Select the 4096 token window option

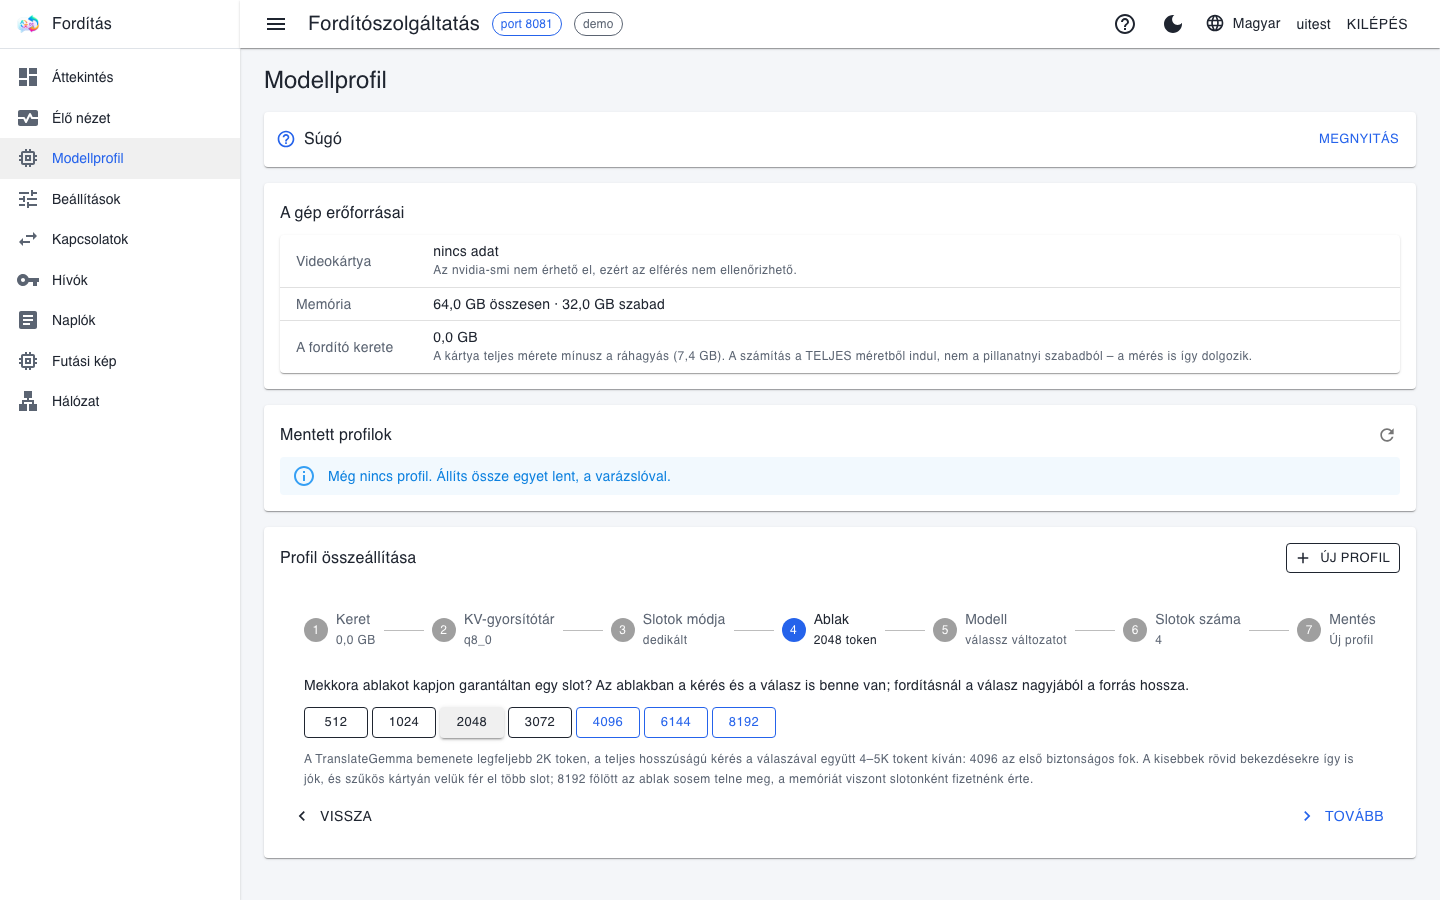(608, 722)
